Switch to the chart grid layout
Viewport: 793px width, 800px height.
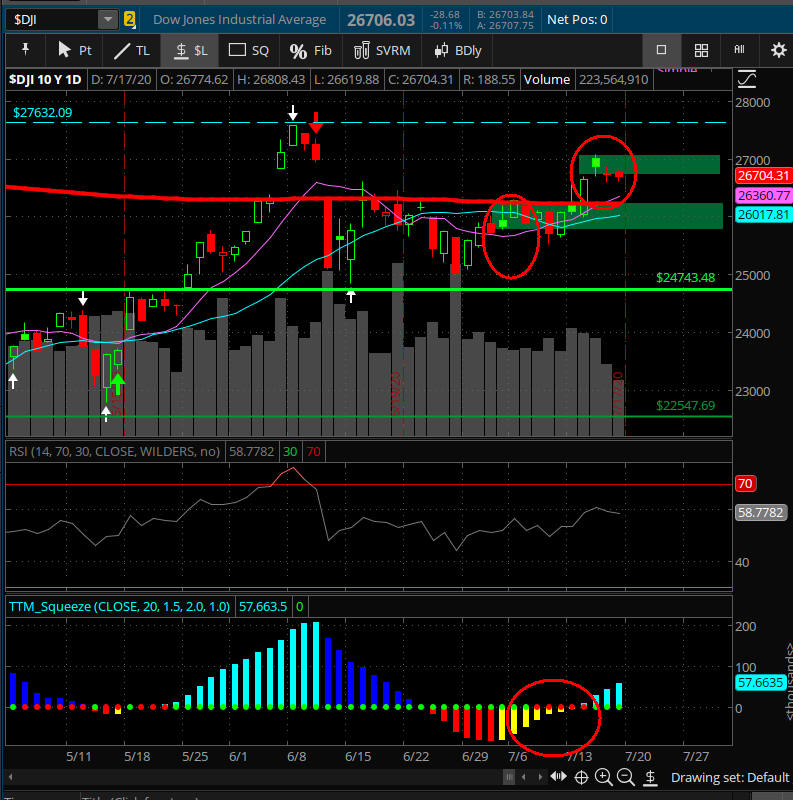(x=701, y=50)
